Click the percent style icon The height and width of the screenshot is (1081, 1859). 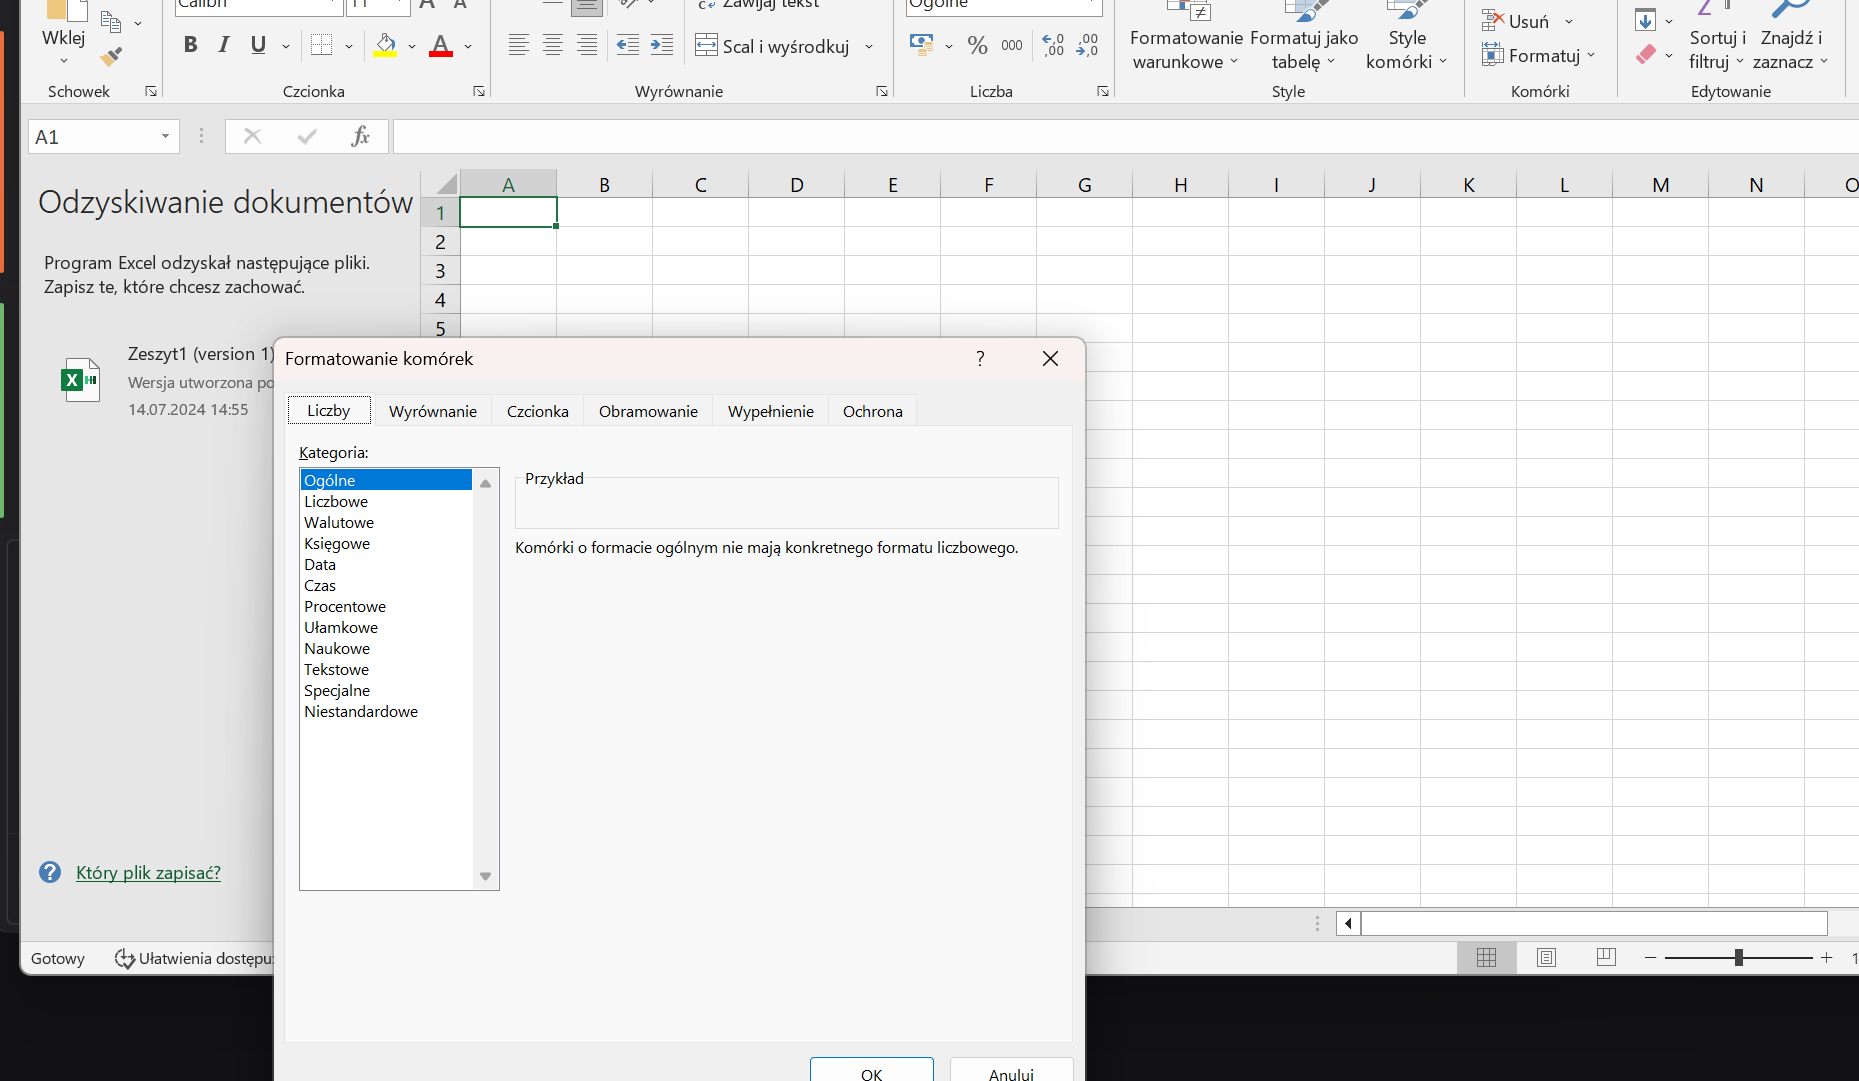coord(977,45)
